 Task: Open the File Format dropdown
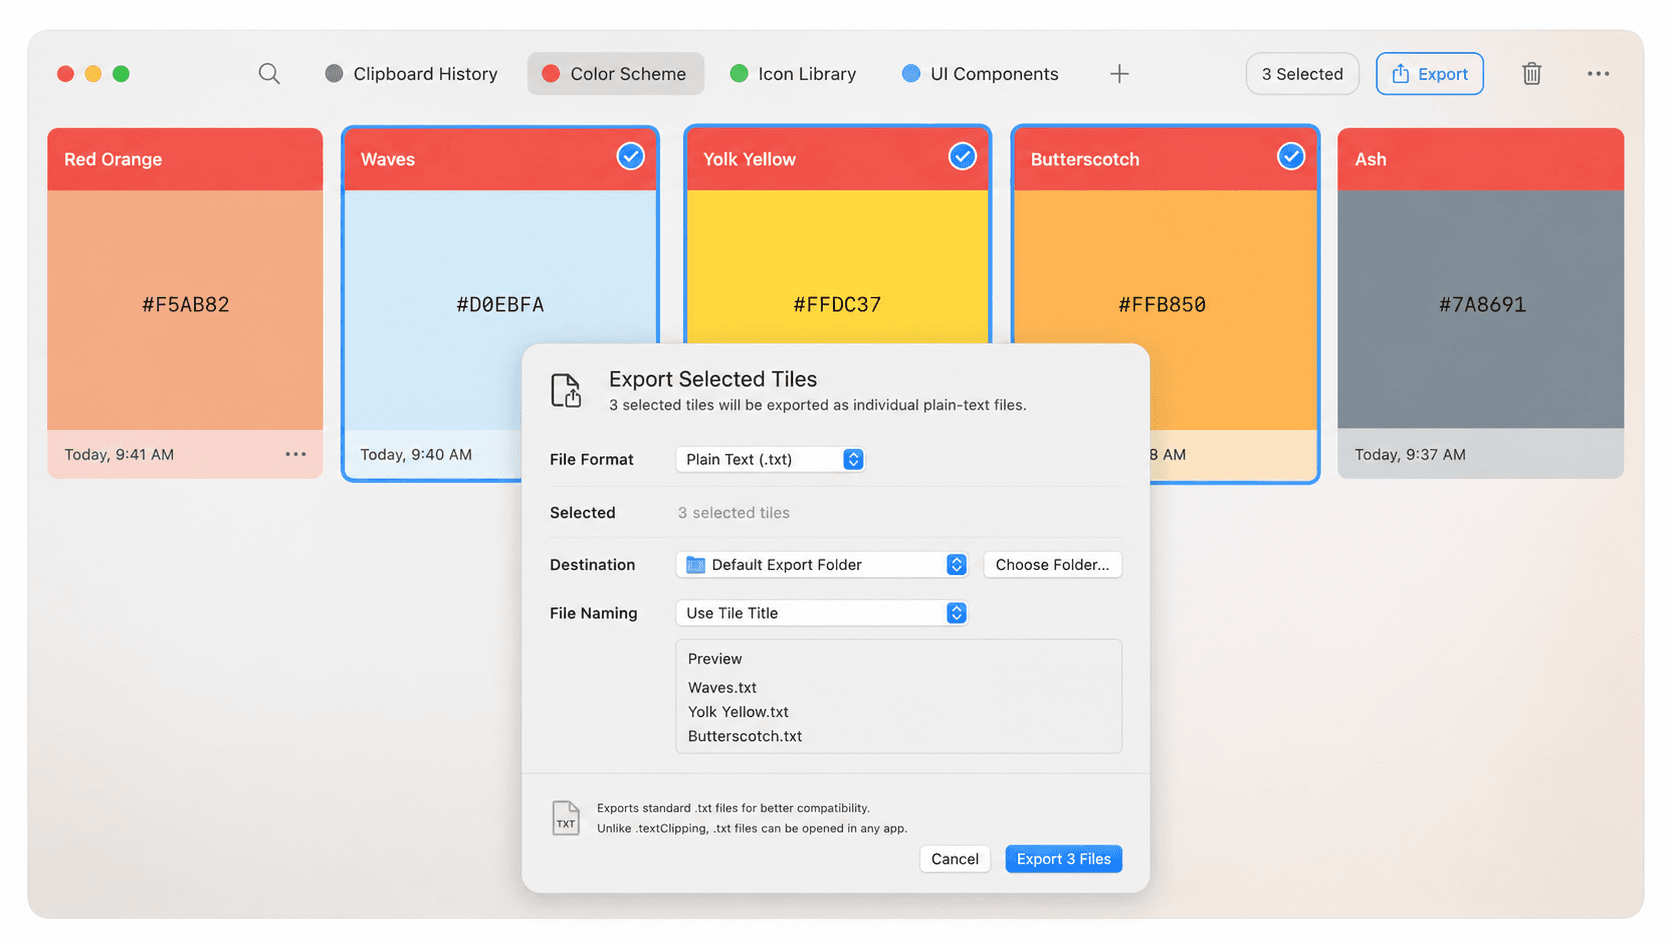pos(770,459)
